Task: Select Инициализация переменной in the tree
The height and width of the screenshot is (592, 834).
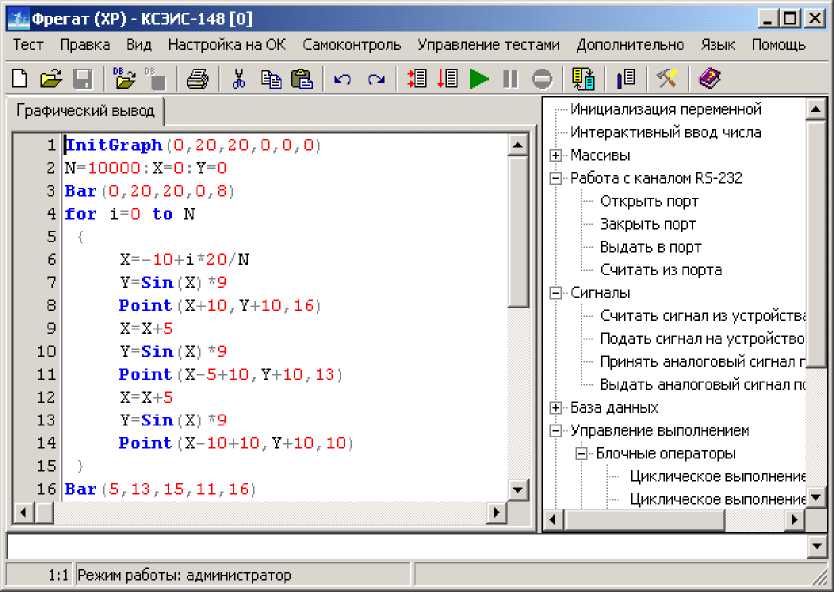Action: point(666,110)
